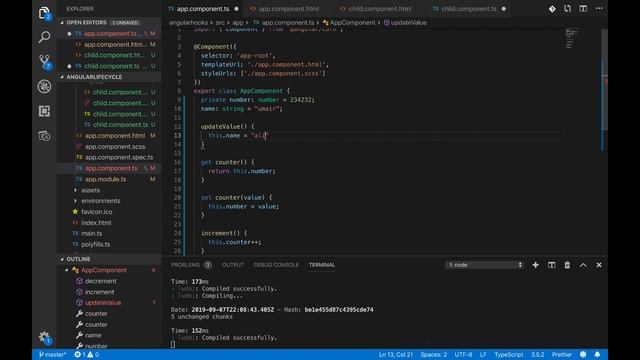Open the Search view icon

44,37
